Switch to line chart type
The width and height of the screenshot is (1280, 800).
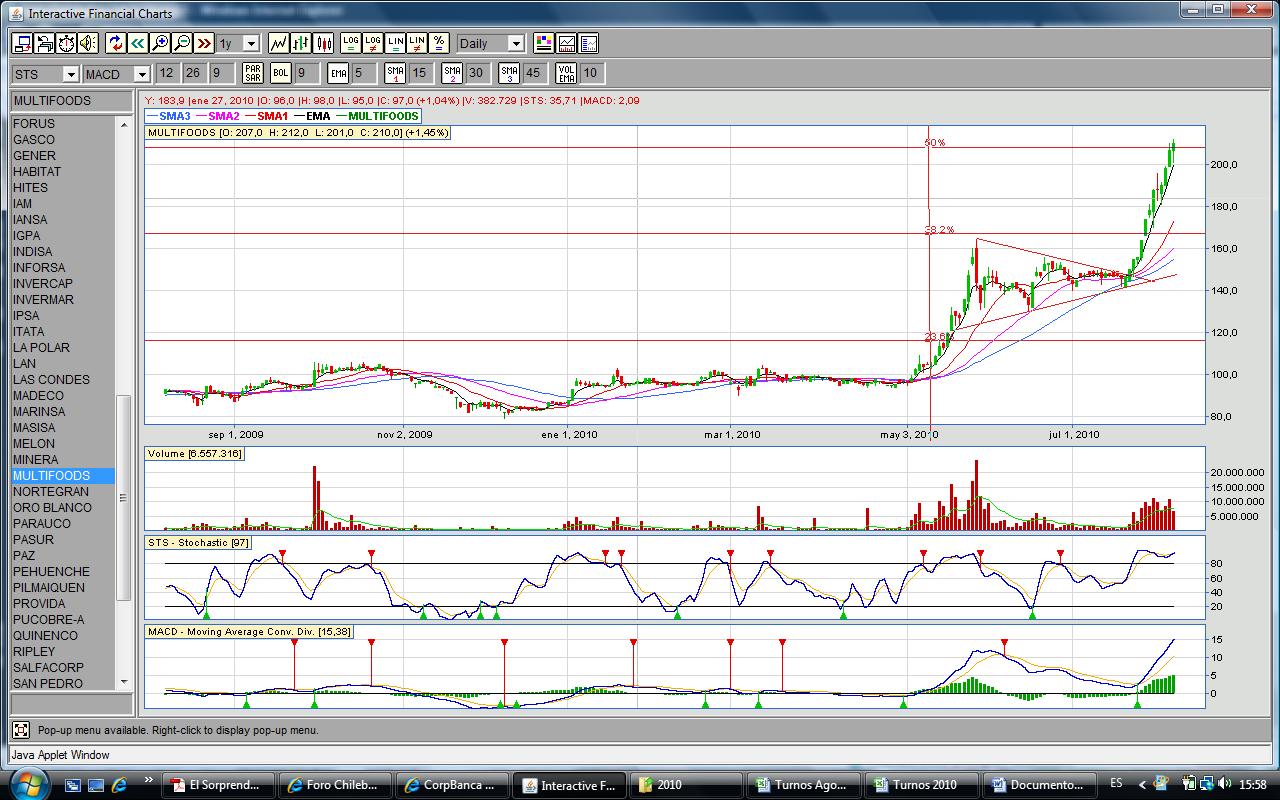(278, 43)
